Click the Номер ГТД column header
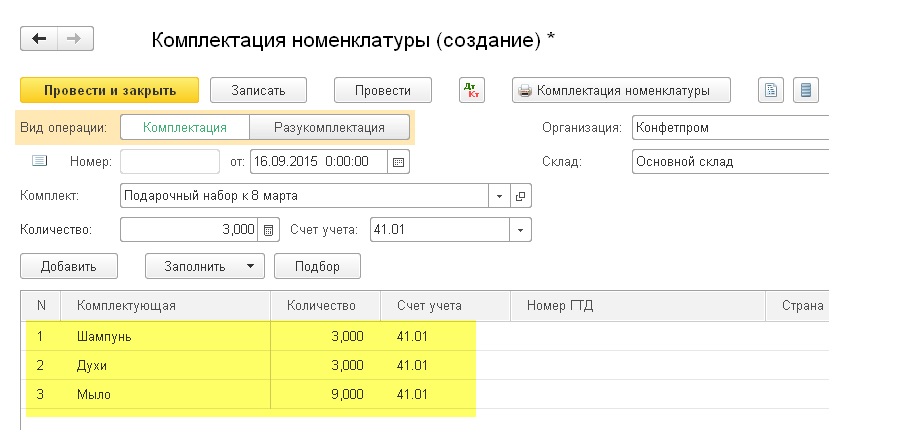The width and height of the screenshot is (903, 439). [x=638, y=305]
